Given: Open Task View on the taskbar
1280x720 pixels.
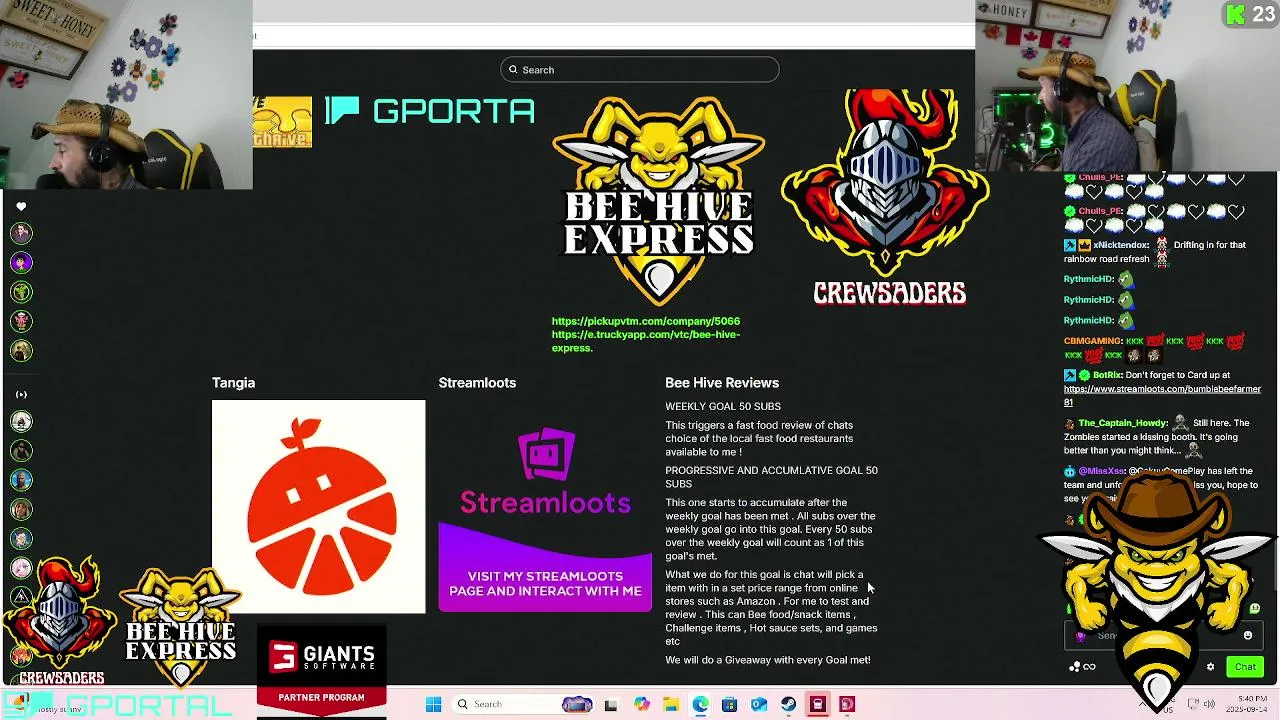Looking at the screenshot, I should point(611,704).
